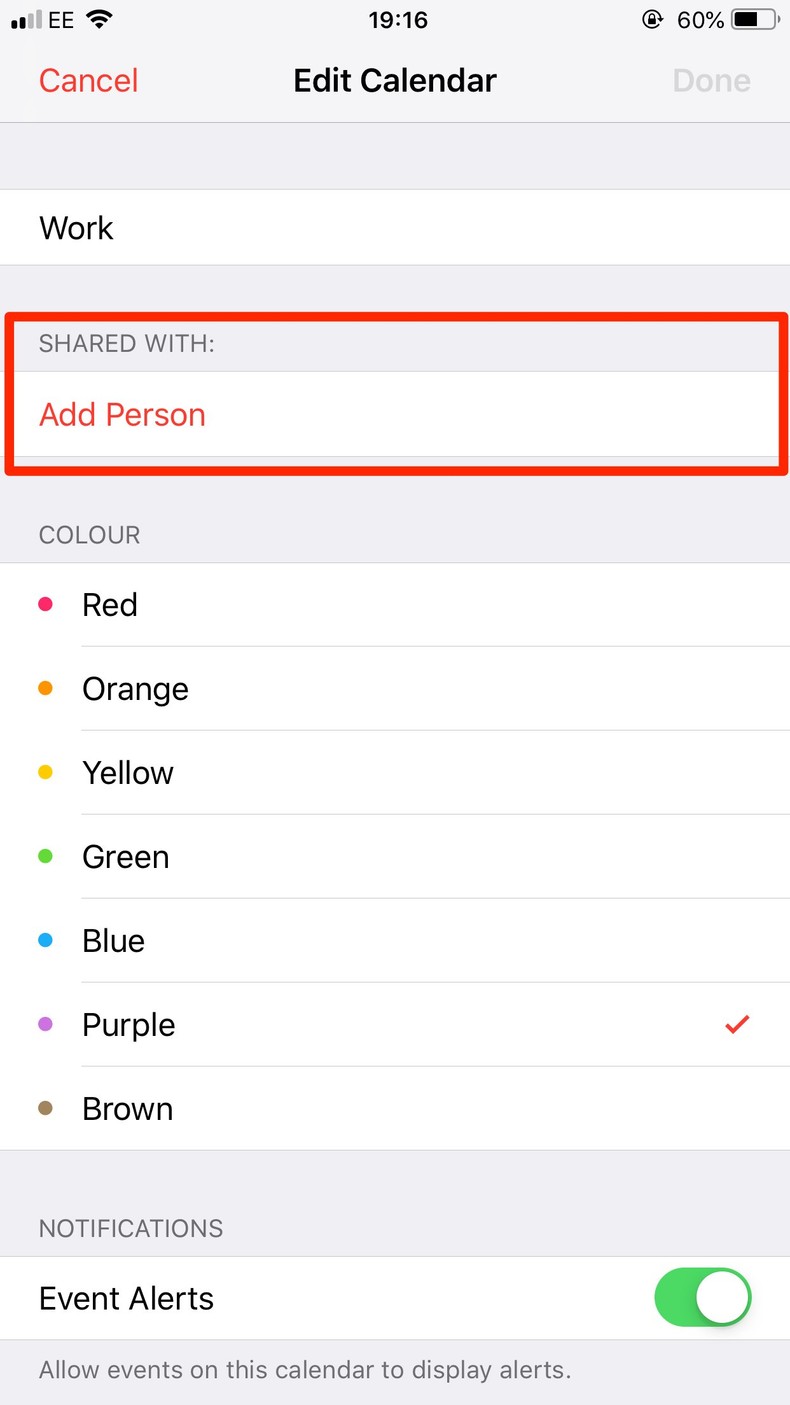Cancel editing the calendar

coord(88,81)
